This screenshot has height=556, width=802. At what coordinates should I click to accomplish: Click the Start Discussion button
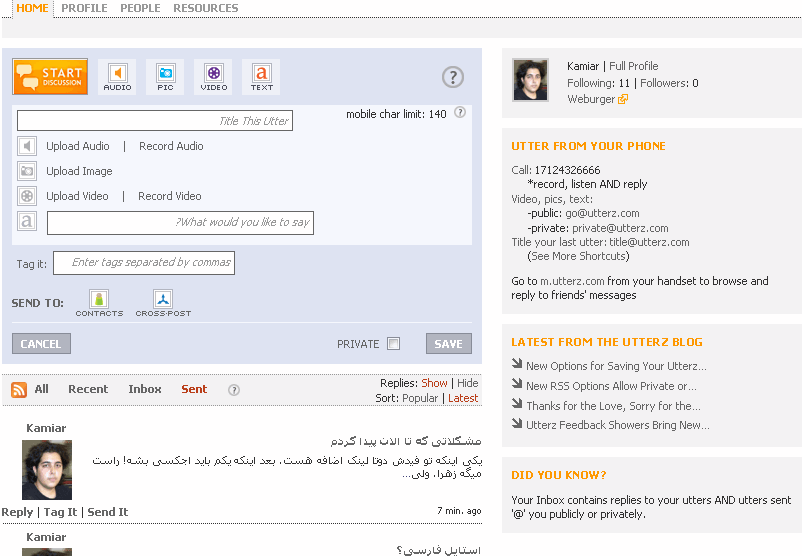pyautogui.click(x=50, y=77)
